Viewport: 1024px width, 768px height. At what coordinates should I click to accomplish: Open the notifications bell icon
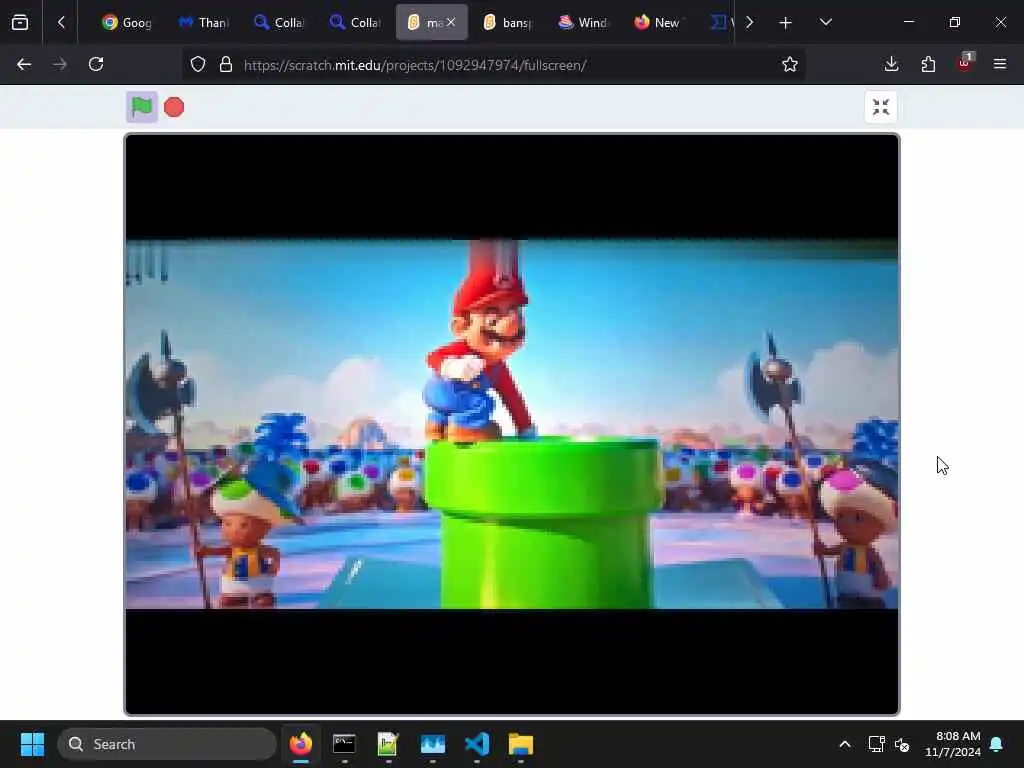tap(997, 744)
